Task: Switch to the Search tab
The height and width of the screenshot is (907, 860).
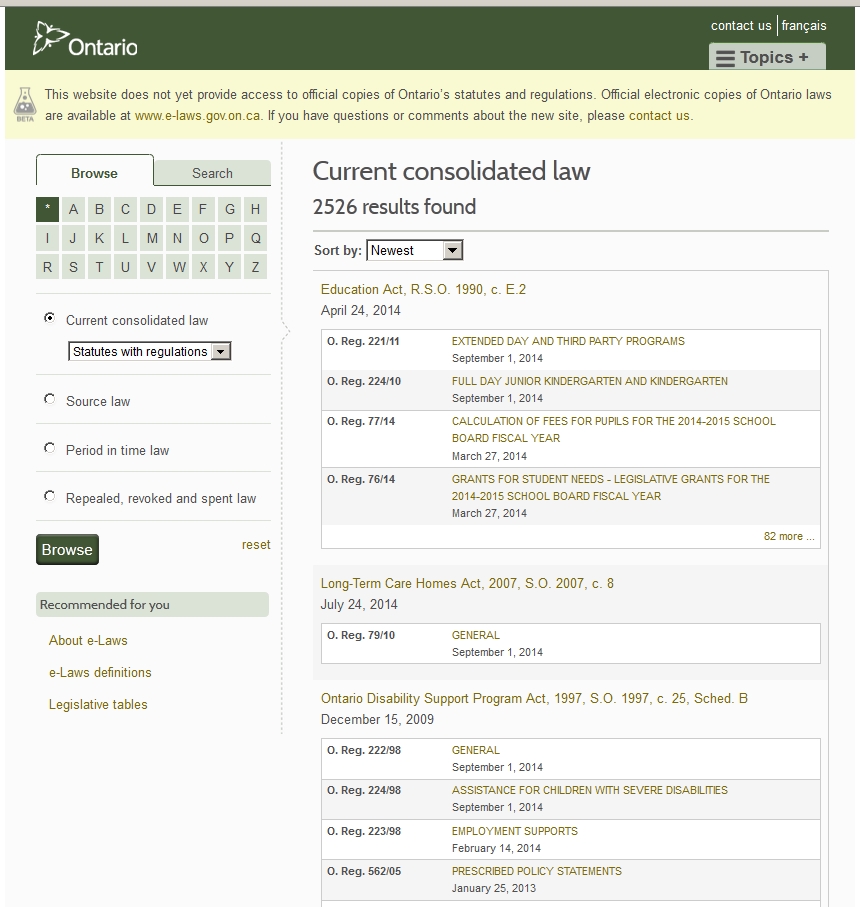Action: point(212,173)
